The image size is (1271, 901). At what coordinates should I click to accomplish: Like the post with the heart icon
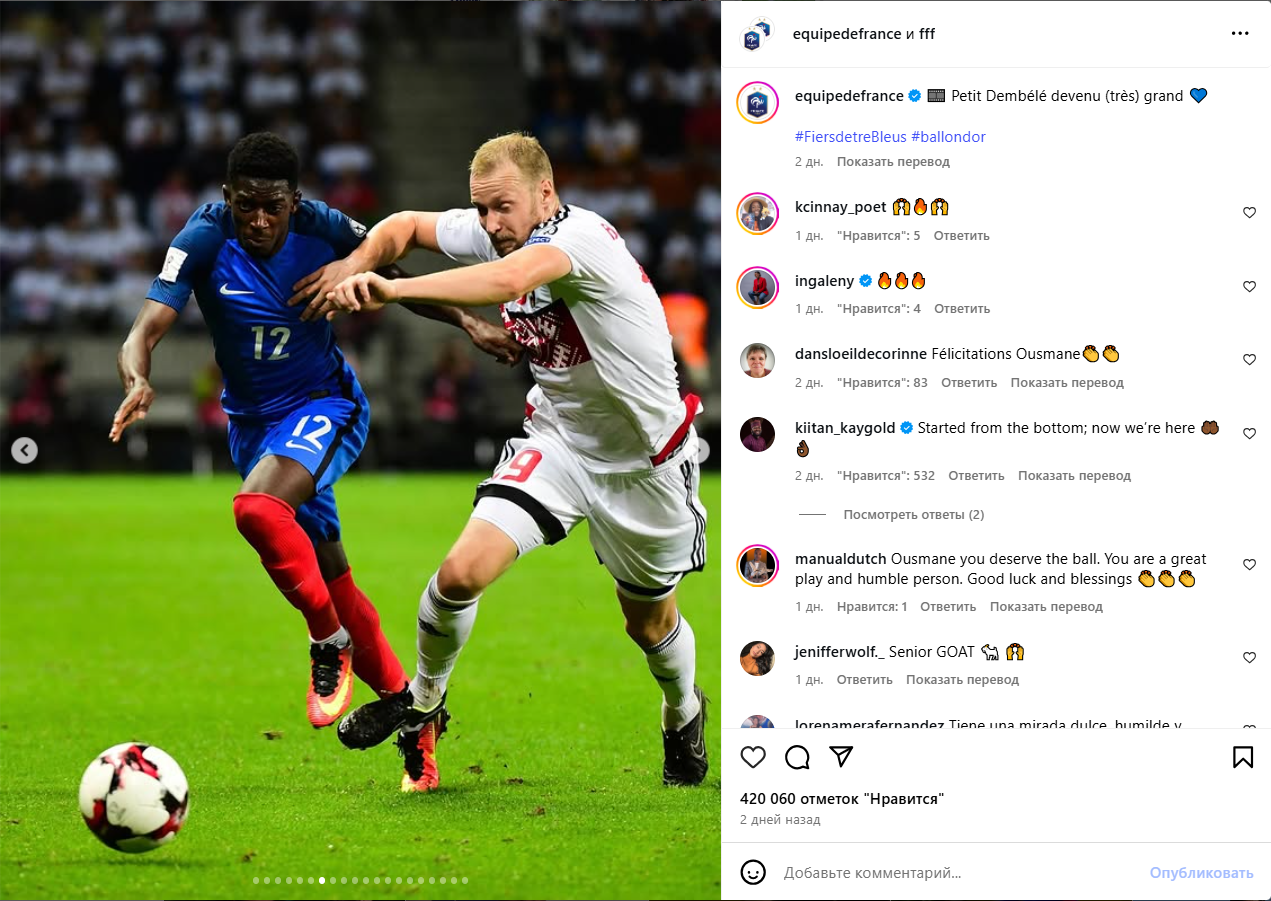coord(753,757)
